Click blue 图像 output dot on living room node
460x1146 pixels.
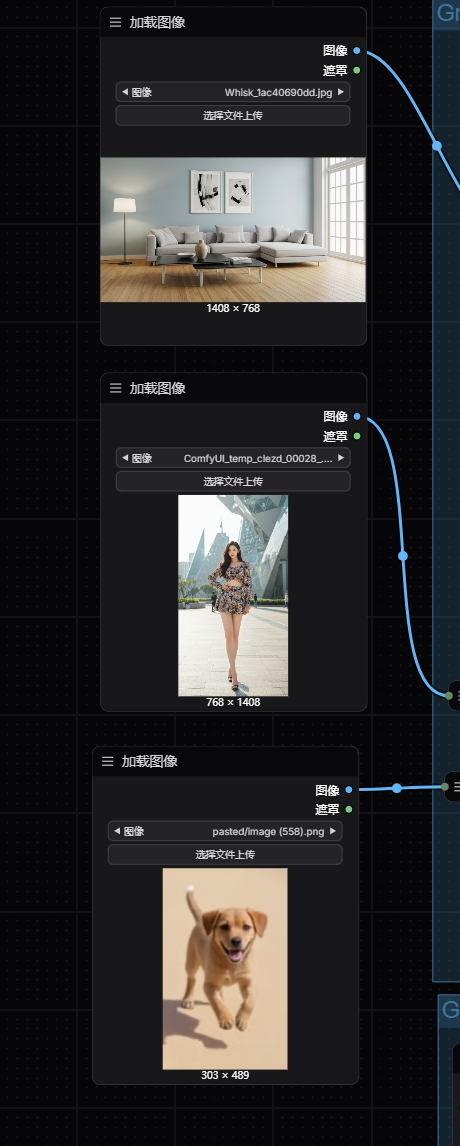[357, 50]
